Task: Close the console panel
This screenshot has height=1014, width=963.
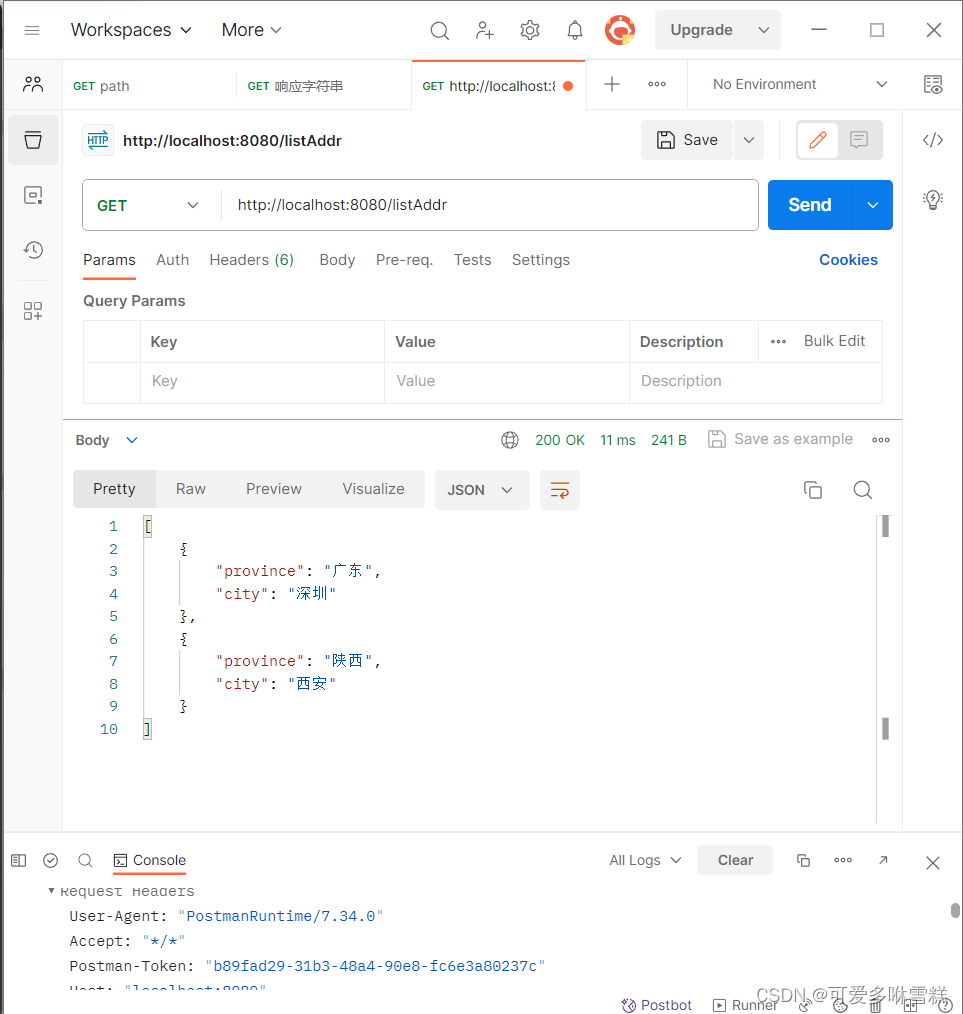Action: (933, 863)
